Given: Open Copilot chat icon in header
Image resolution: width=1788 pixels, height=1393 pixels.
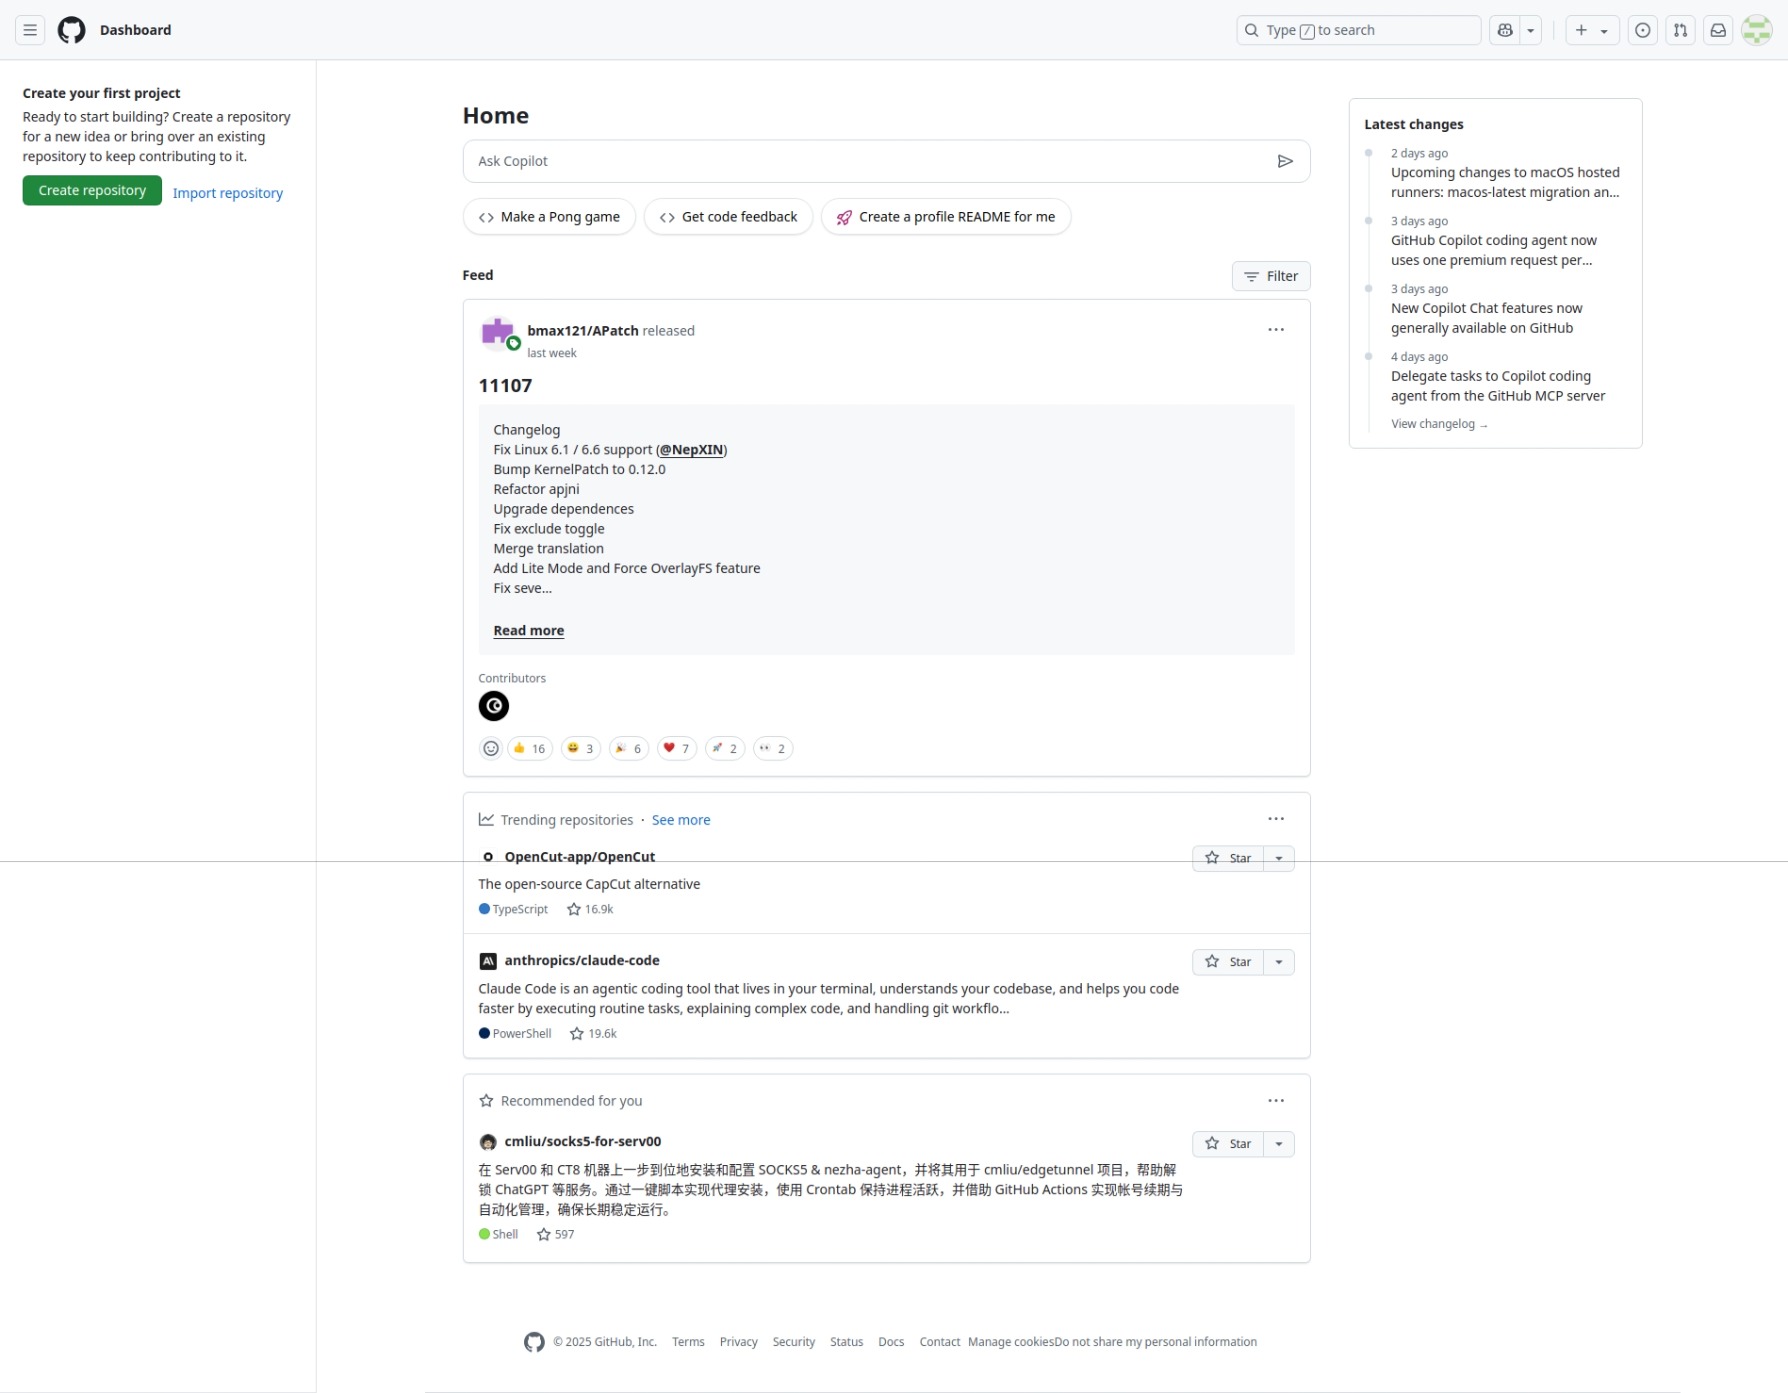Looking at the screenshot, I should tap(1505, 30).
